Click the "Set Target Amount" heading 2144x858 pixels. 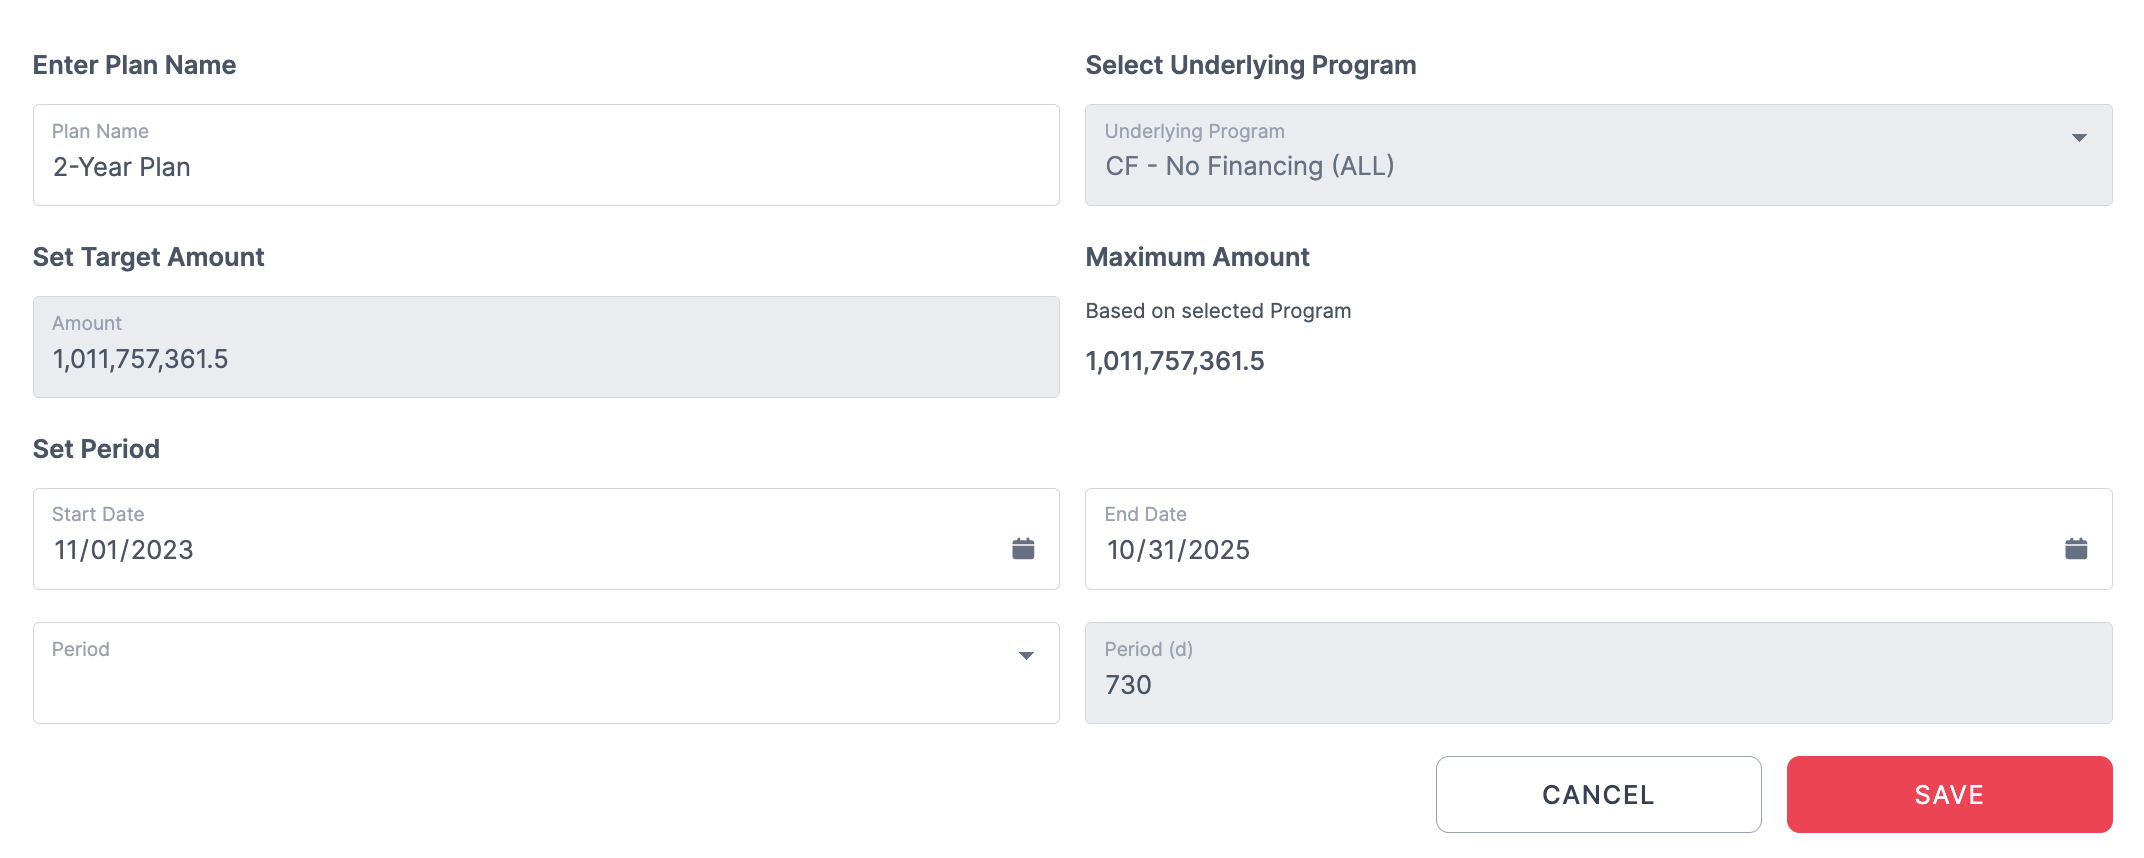pos(149,257)
